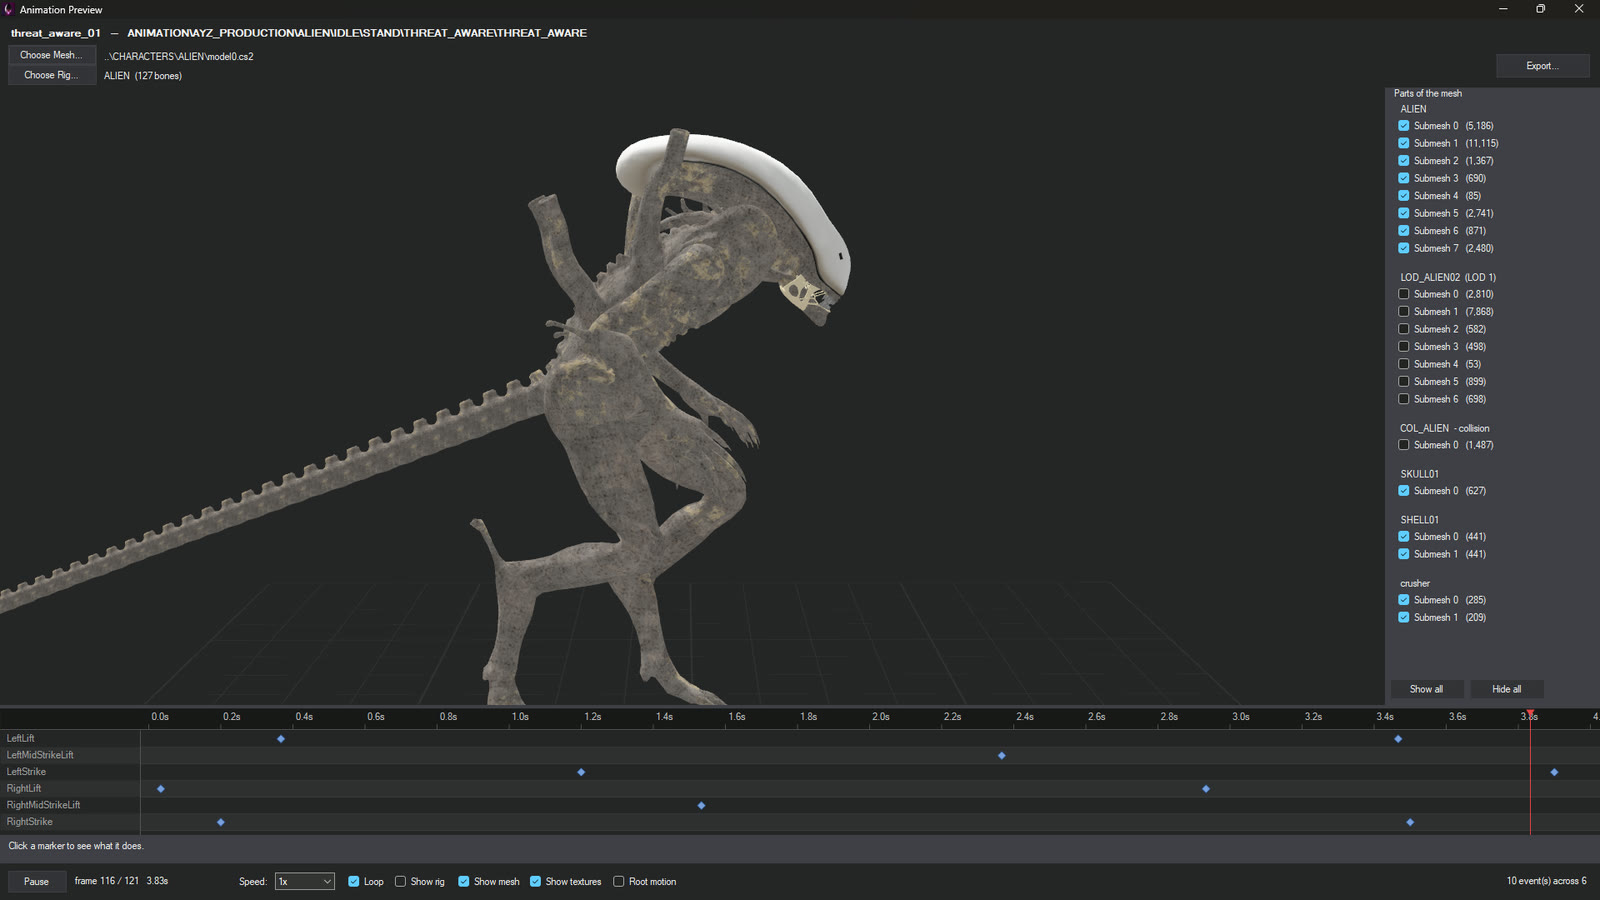
Task: Uncheck crusher Submesh 0 (285)
Action: [1404, 600]
